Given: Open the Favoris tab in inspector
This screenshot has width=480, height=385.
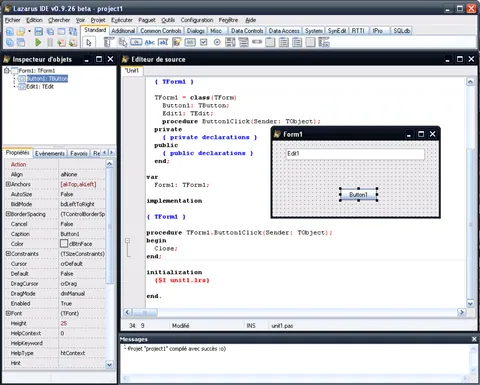Looking at the screenshot, I should tap(79, 153).
